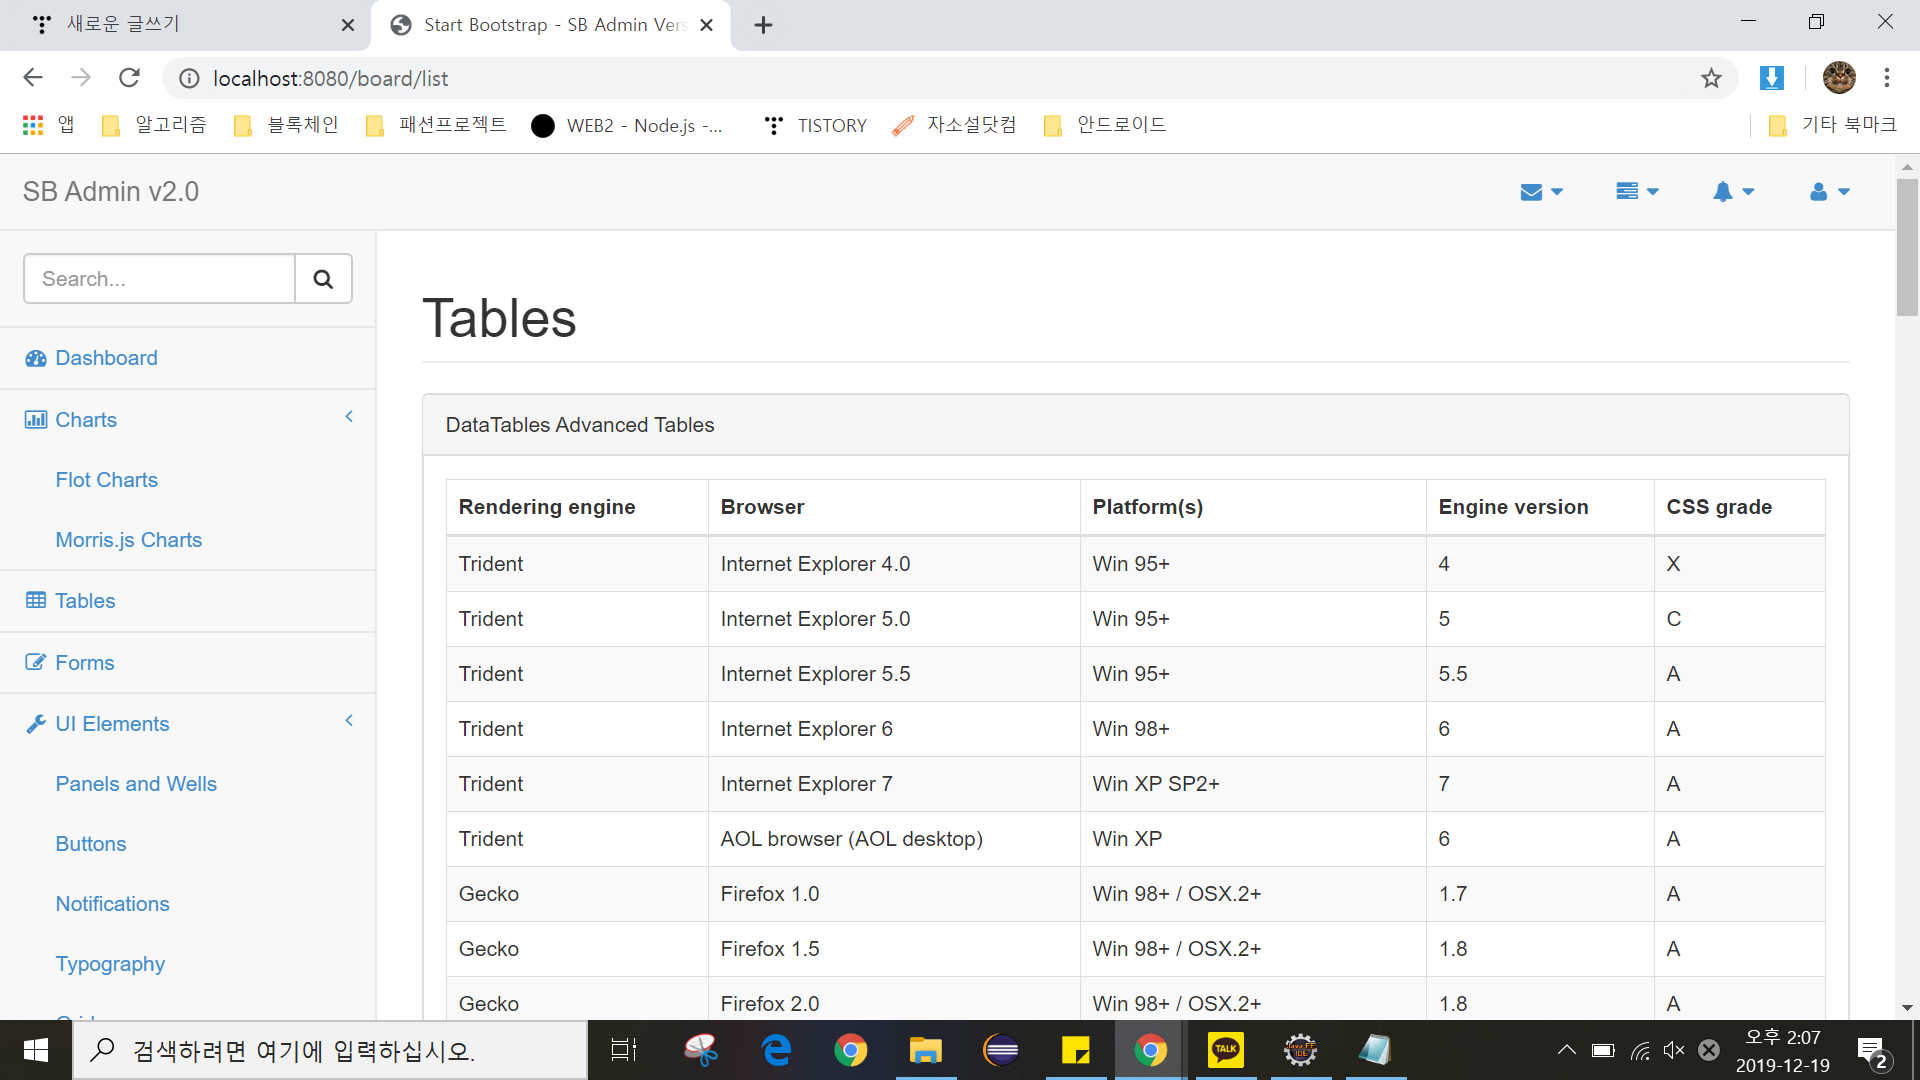The image size is (1920, 1080).
Task: Open the messages envelope dropdown
Action: click(x=1540, y=192)
